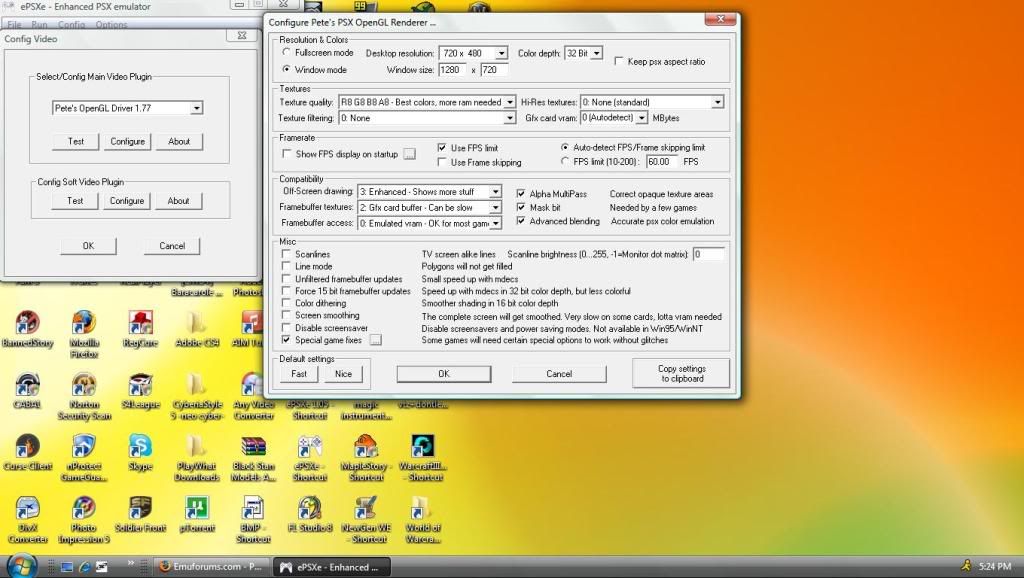The width and height of the screenshot is (1024, 578).
Task: Open nProtect GameGuard desktop icon
Action: click(x=84, y=457)
